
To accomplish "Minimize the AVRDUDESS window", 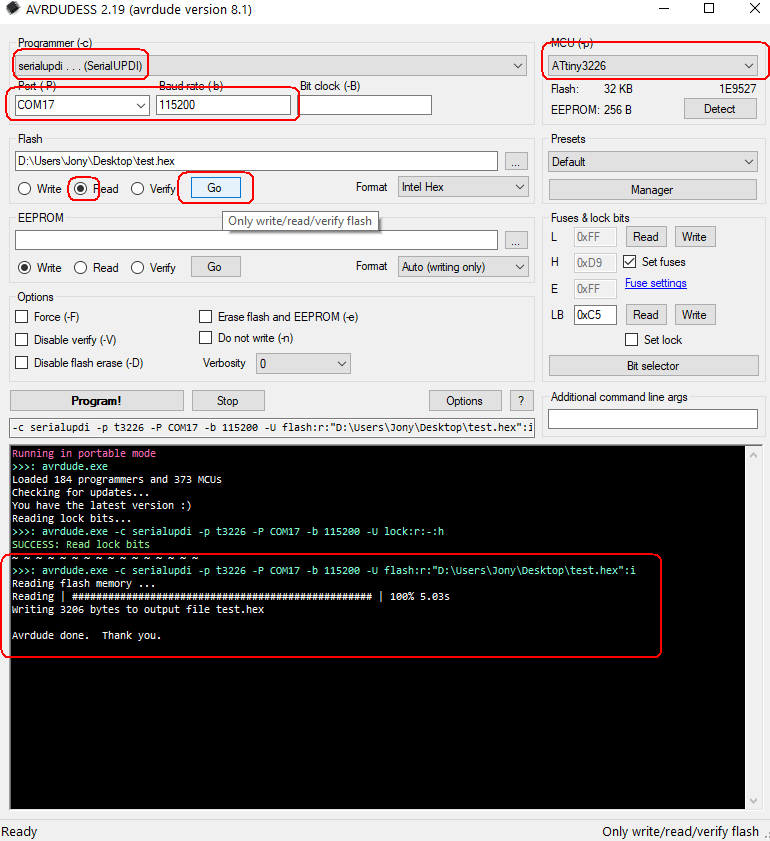I will 664,9.
